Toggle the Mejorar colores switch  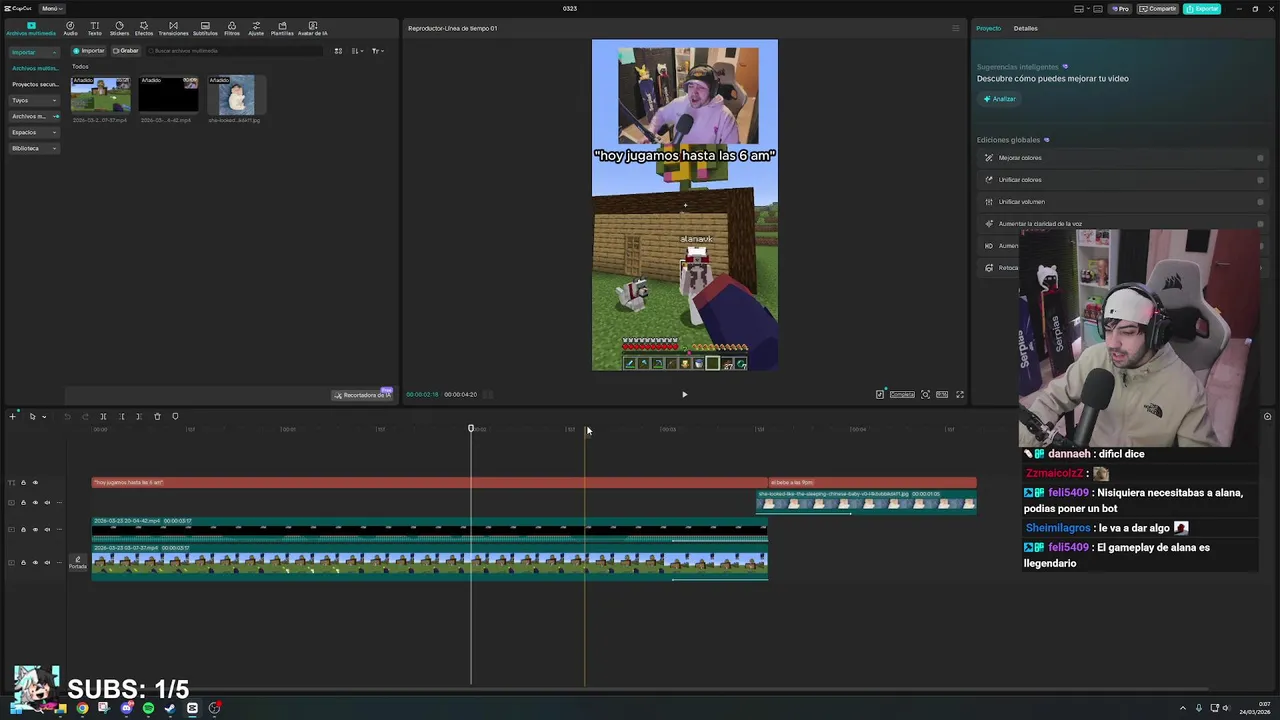(1260, 158)
